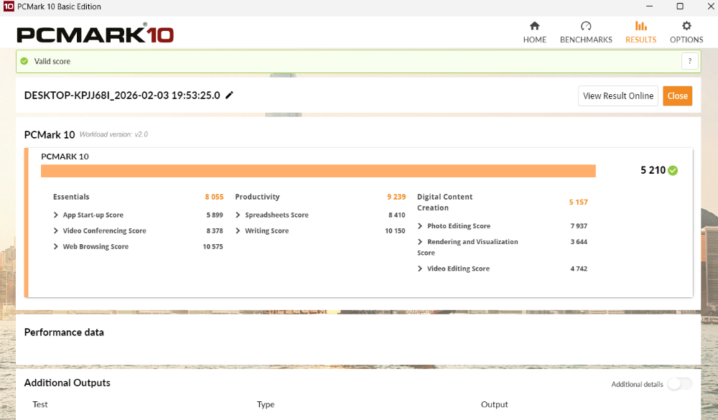Viewport: 718px width, 420px height.
Task: Minimize the PCMark 10 window
Action: 649,6
